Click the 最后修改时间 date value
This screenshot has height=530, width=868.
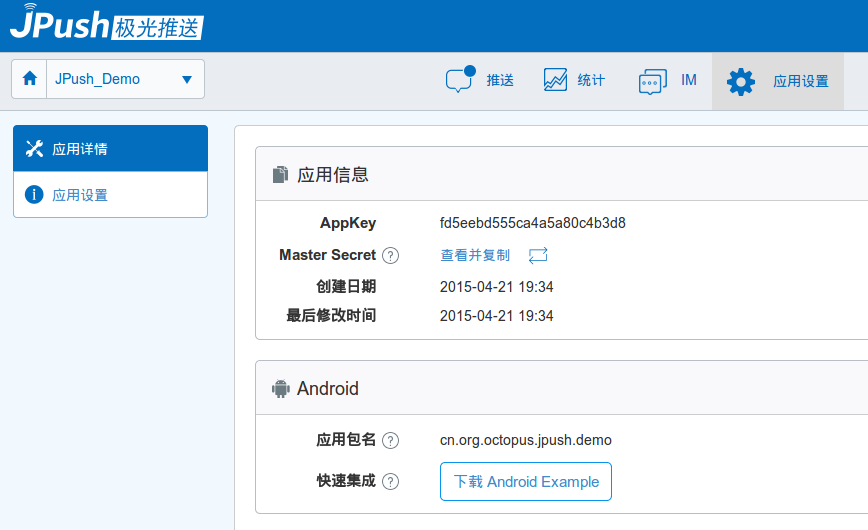(x=497, y=316)
